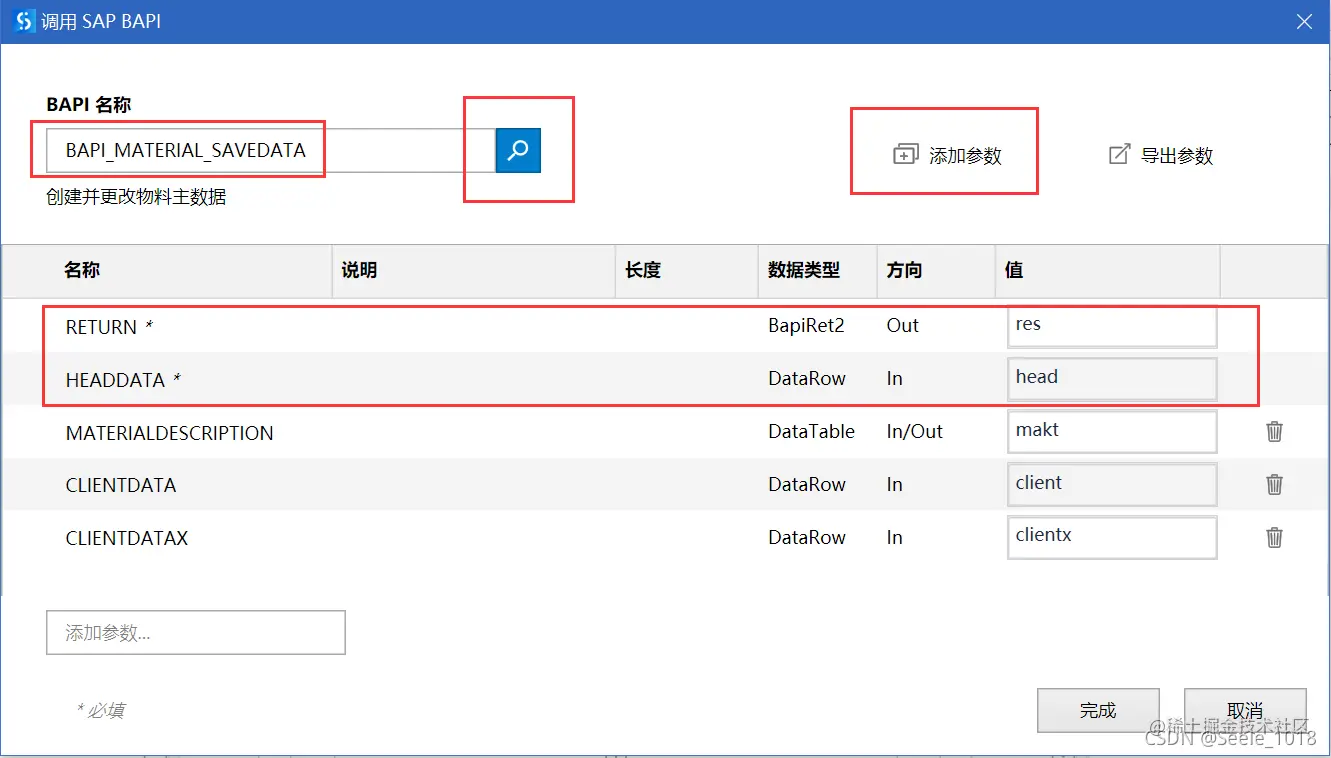Click the In direction of HEADDATA row
This screenshot has height=758, width=1331.
point(894,379)
